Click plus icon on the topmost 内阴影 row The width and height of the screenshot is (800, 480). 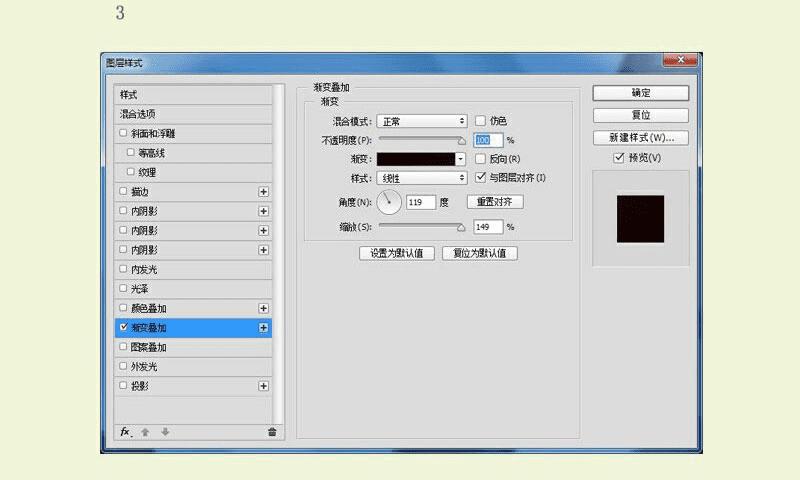pos(263,211)
